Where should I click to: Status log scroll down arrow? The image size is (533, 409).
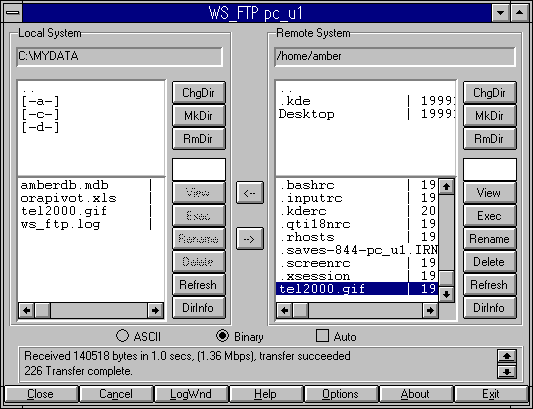point(506,372)
